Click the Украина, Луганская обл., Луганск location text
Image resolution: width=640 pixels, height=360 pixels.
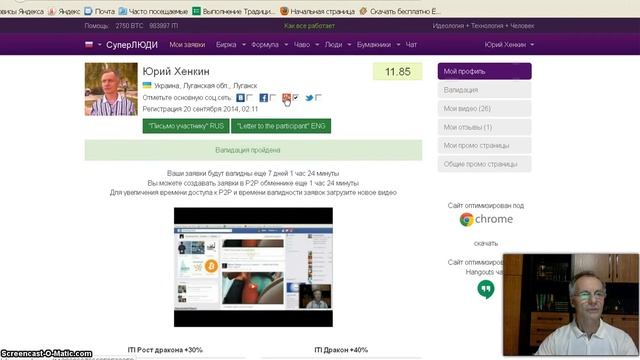(205, 86)
